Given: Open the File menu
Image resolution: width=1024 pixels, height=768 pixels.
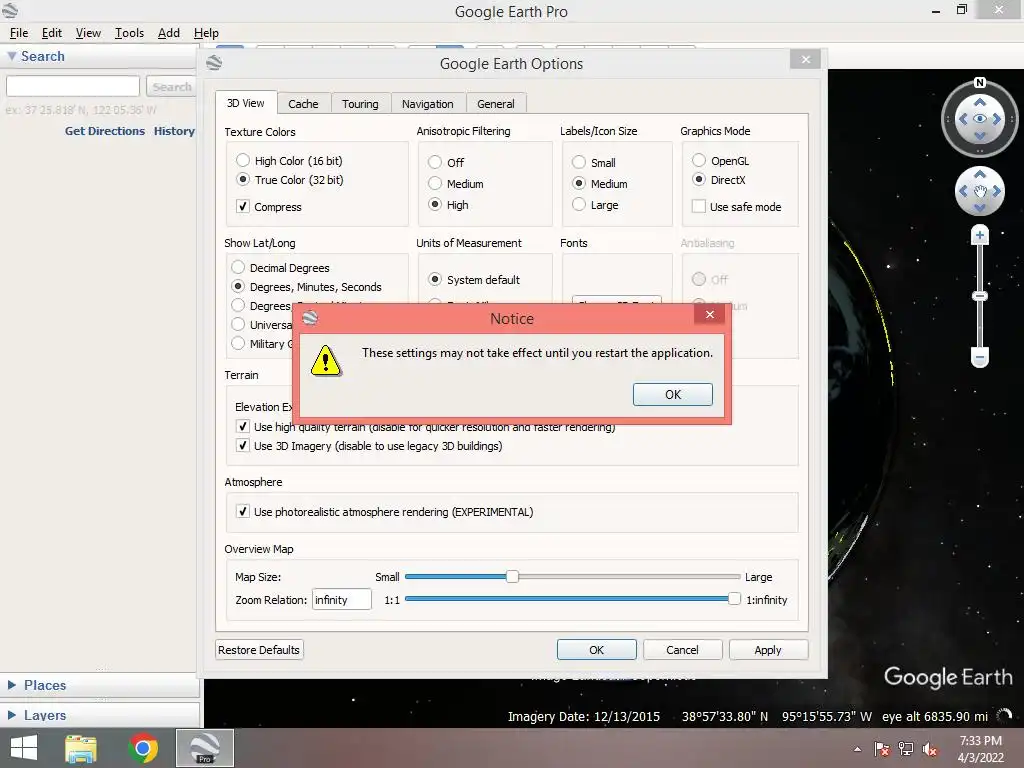Looking at the screenshot, I should 19,33.
